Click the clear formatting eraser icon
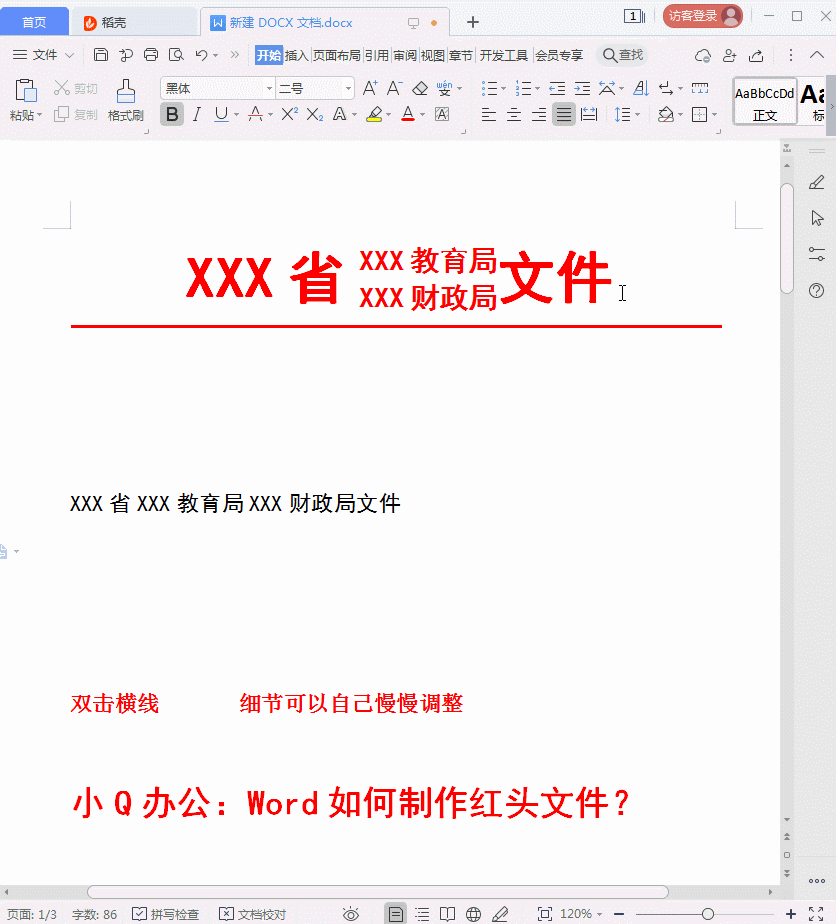836x924 pixels. pos(420,89)
